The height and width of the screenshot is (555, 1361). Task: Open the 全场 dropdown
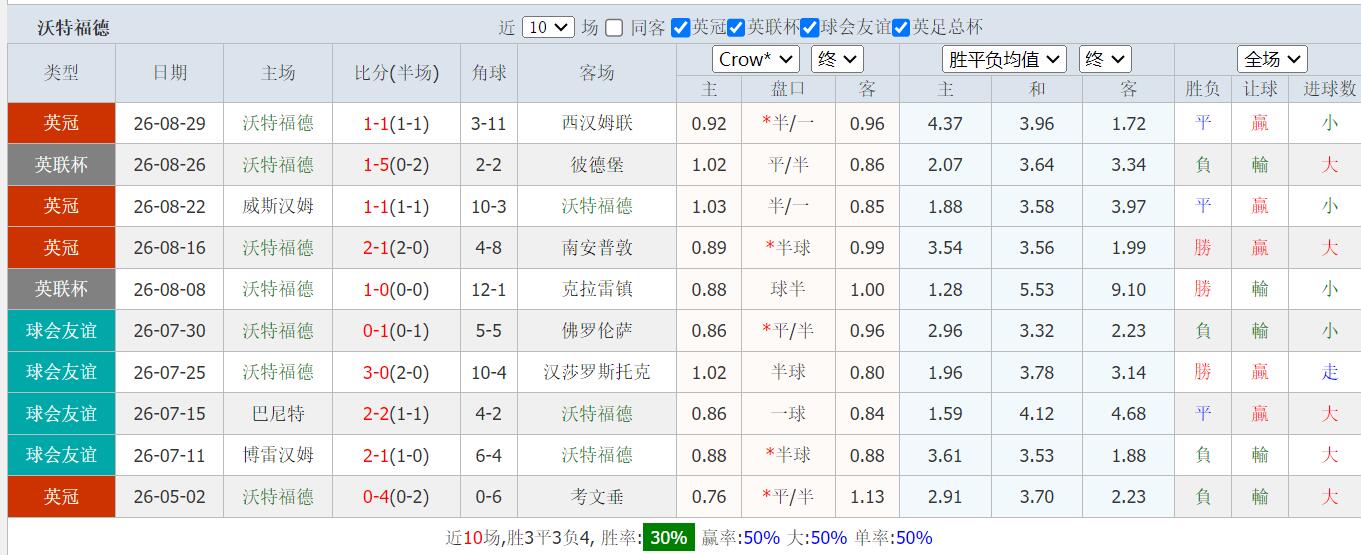pyautogui.click(x=1272, y=60)
